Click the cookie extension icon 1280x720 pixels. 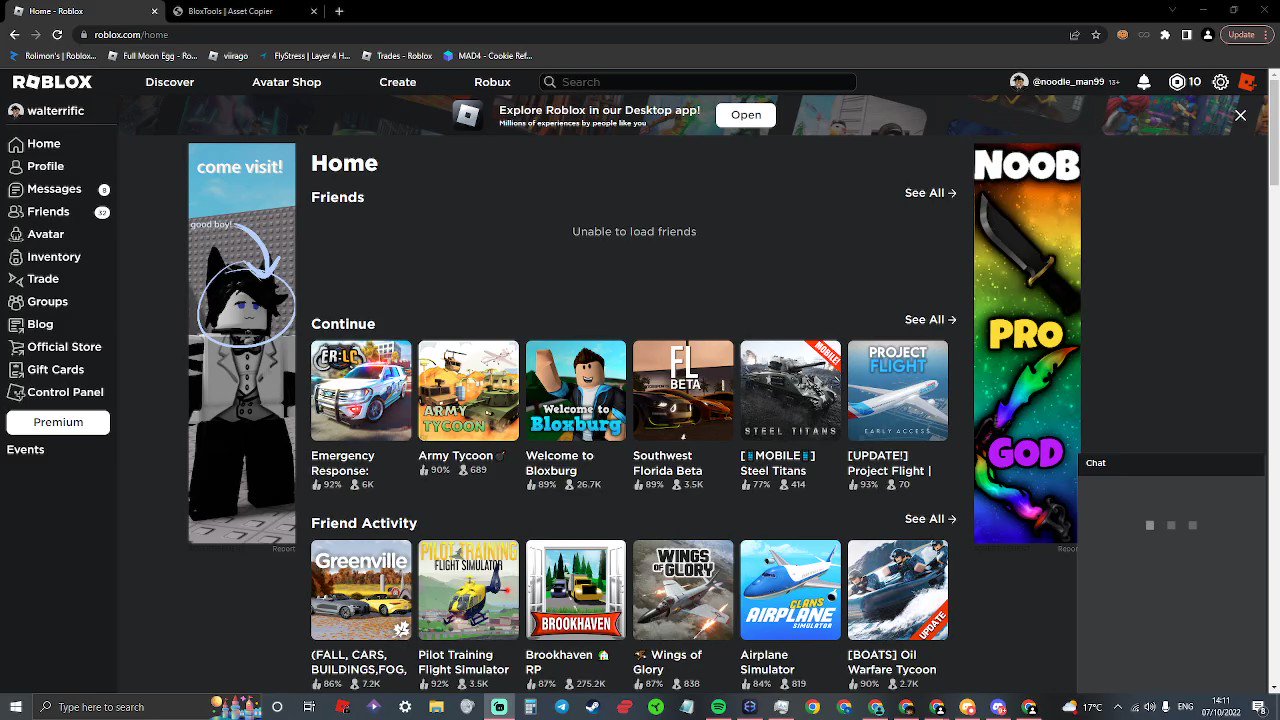coord(1122,34)
